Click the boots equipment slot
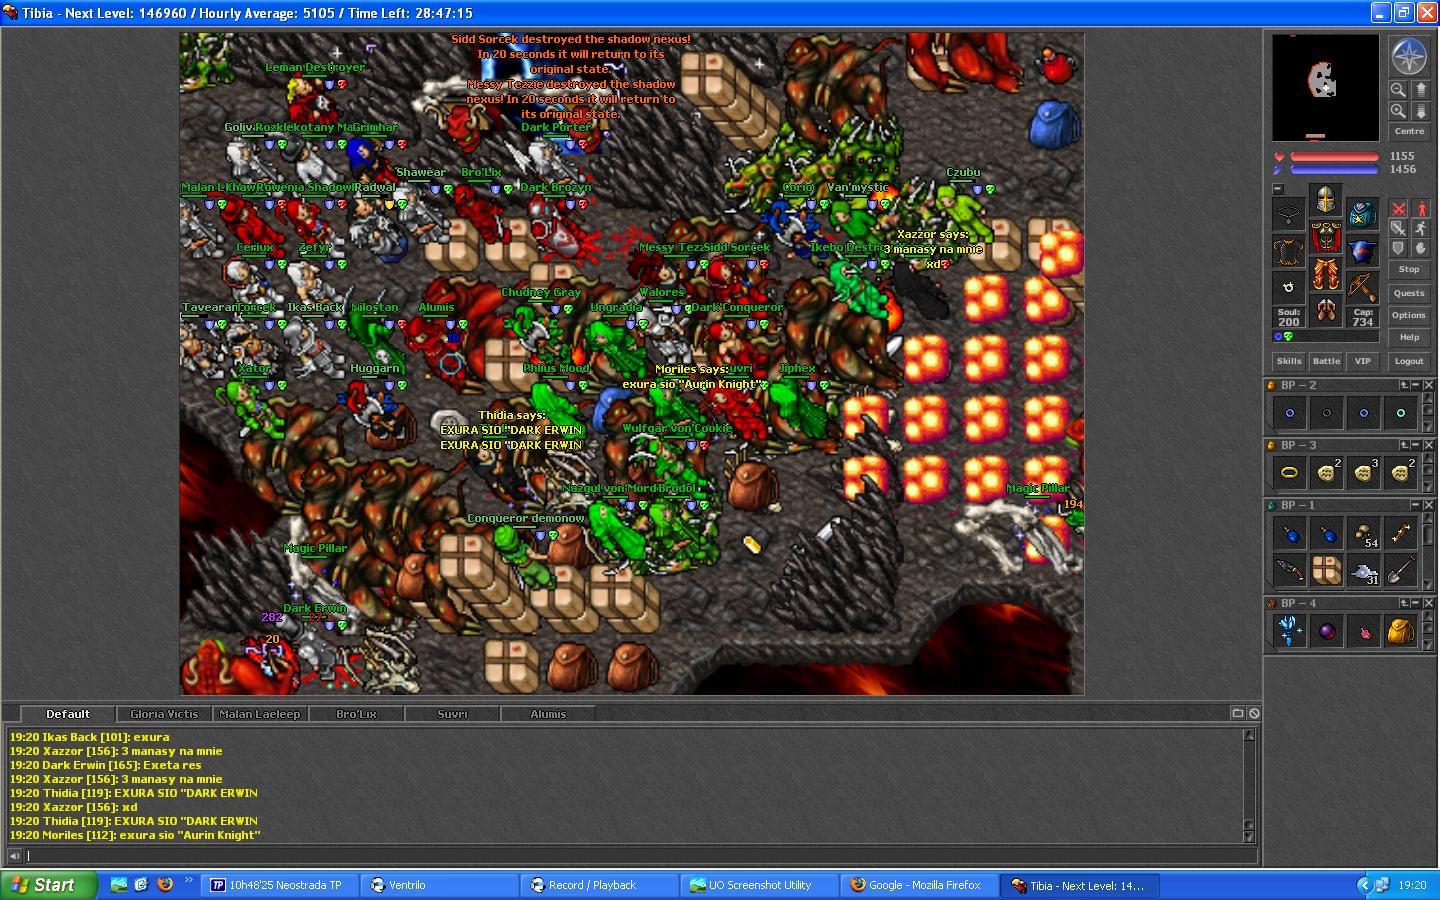Image resolution: width=1440 pixels, height=900 pixels. tap(1326, 311)
